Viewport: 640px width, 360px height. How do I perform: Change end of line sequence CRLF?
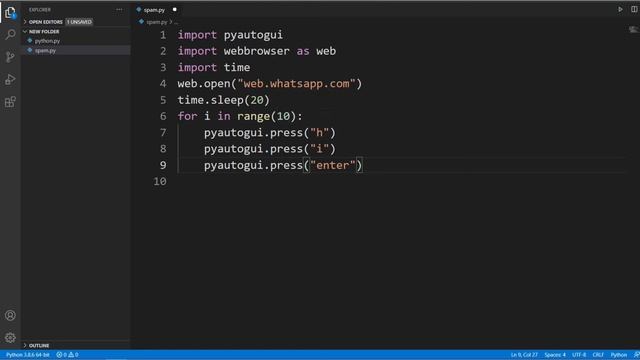pyautogui.click(x=598, y=355)
